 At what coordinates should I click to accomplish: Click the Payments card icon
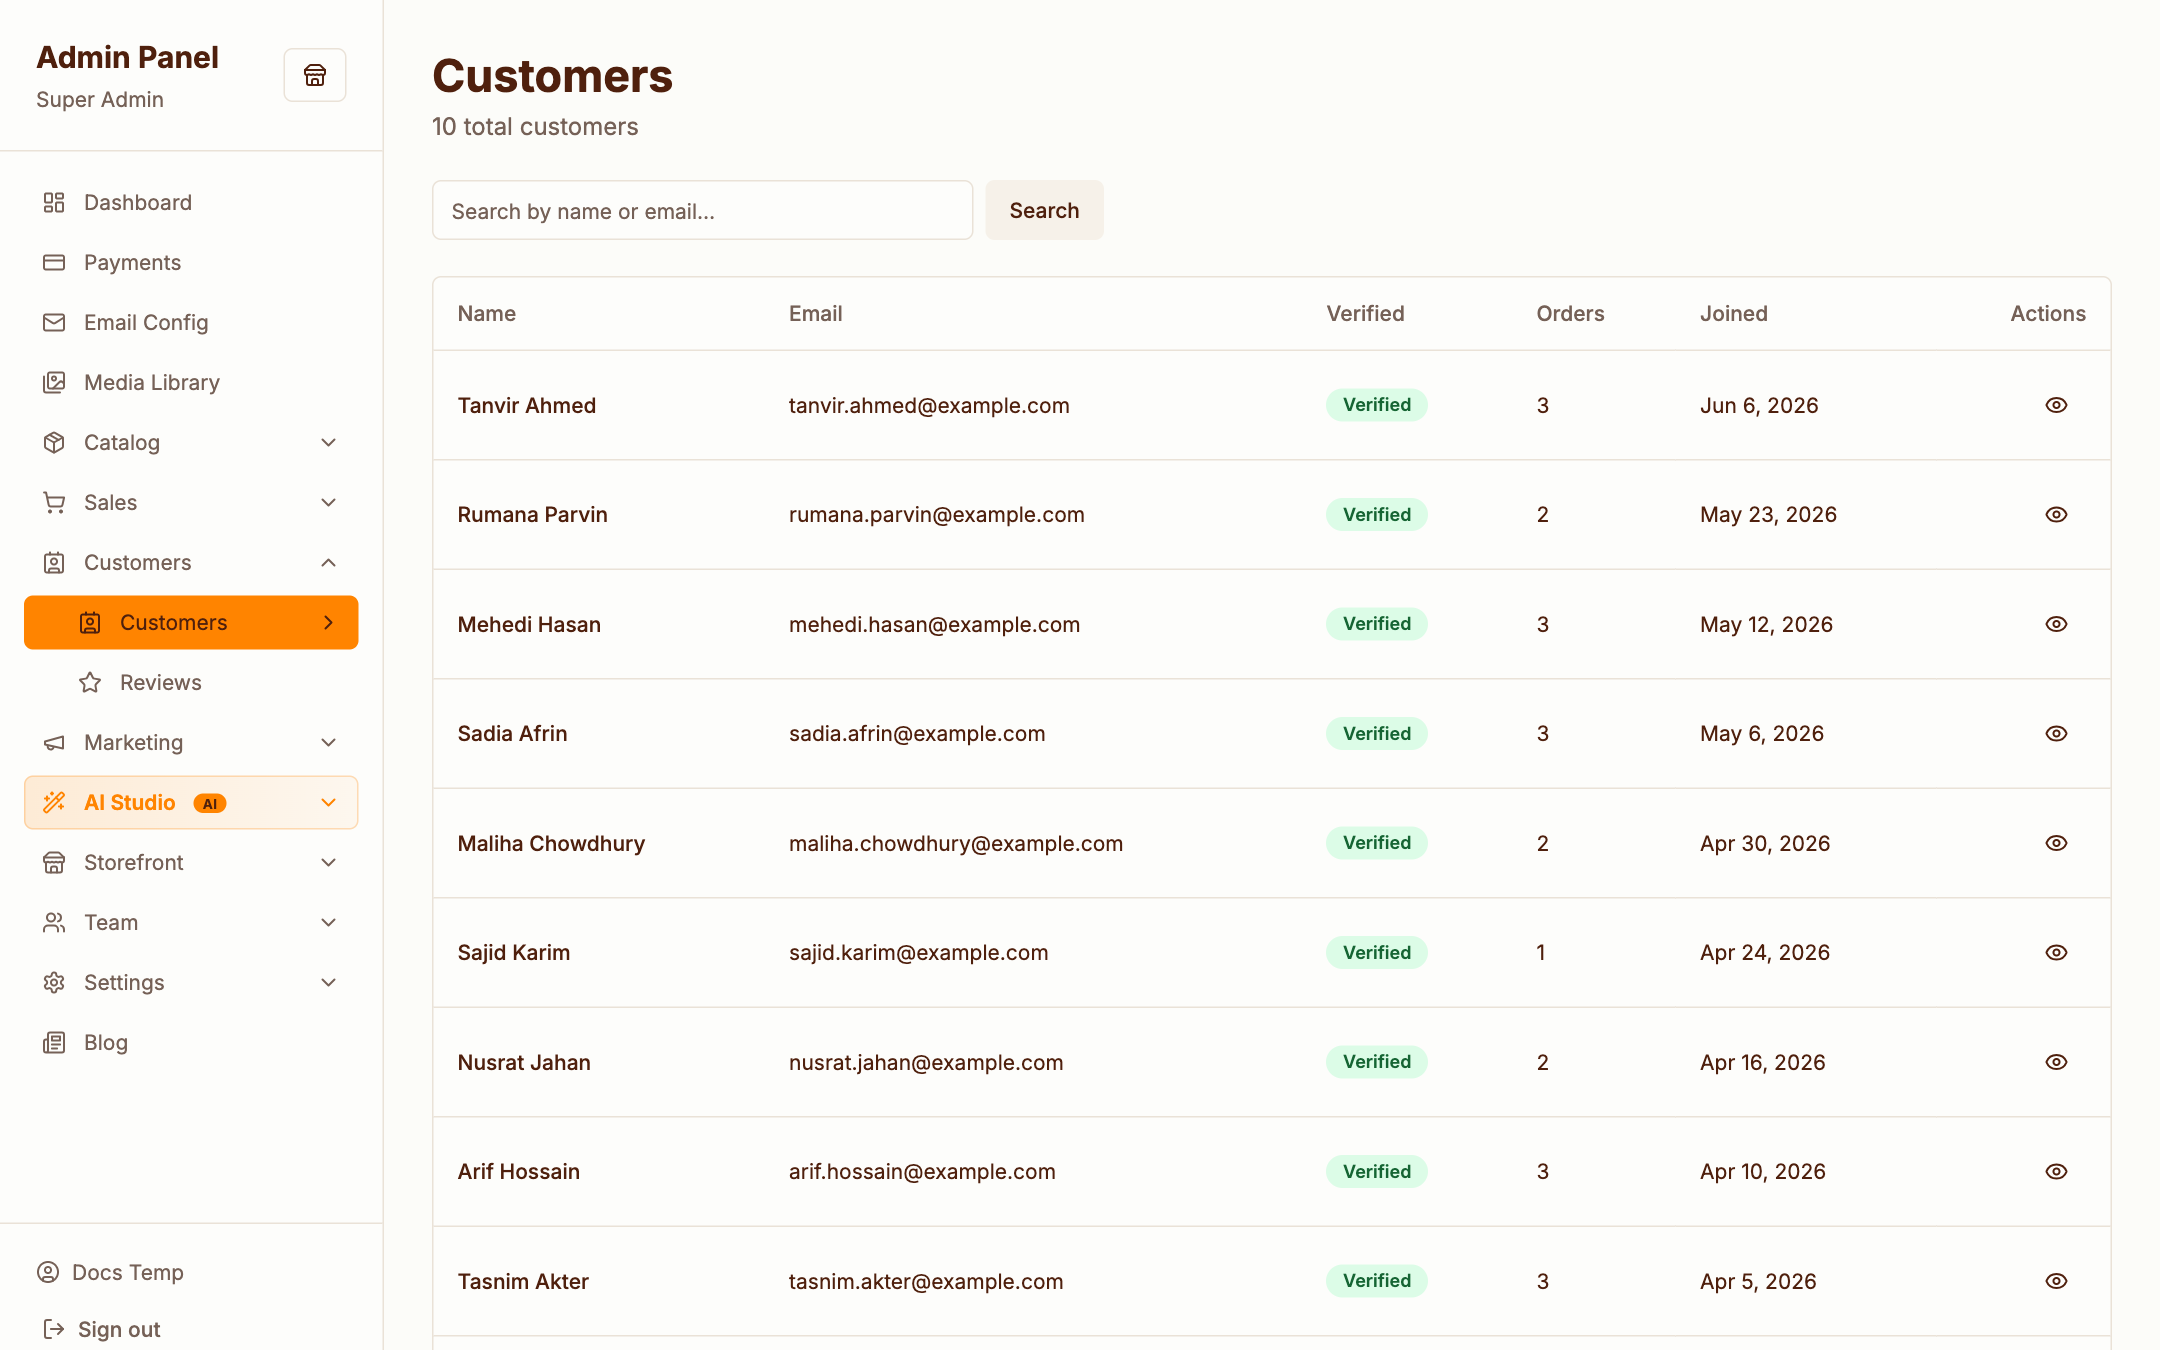54,263
